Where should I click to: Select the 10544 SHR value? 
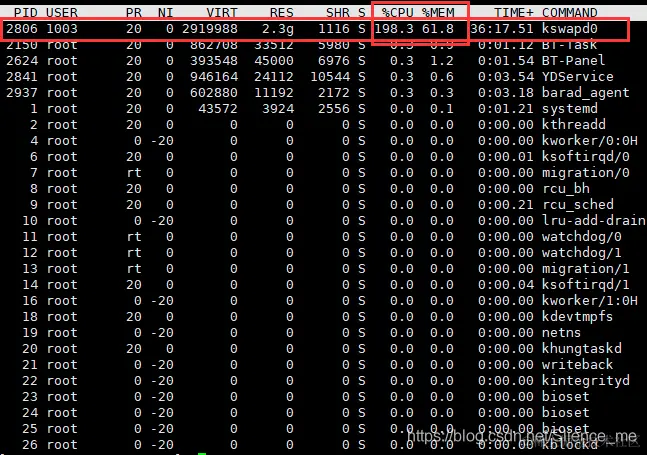click(330, 77)
